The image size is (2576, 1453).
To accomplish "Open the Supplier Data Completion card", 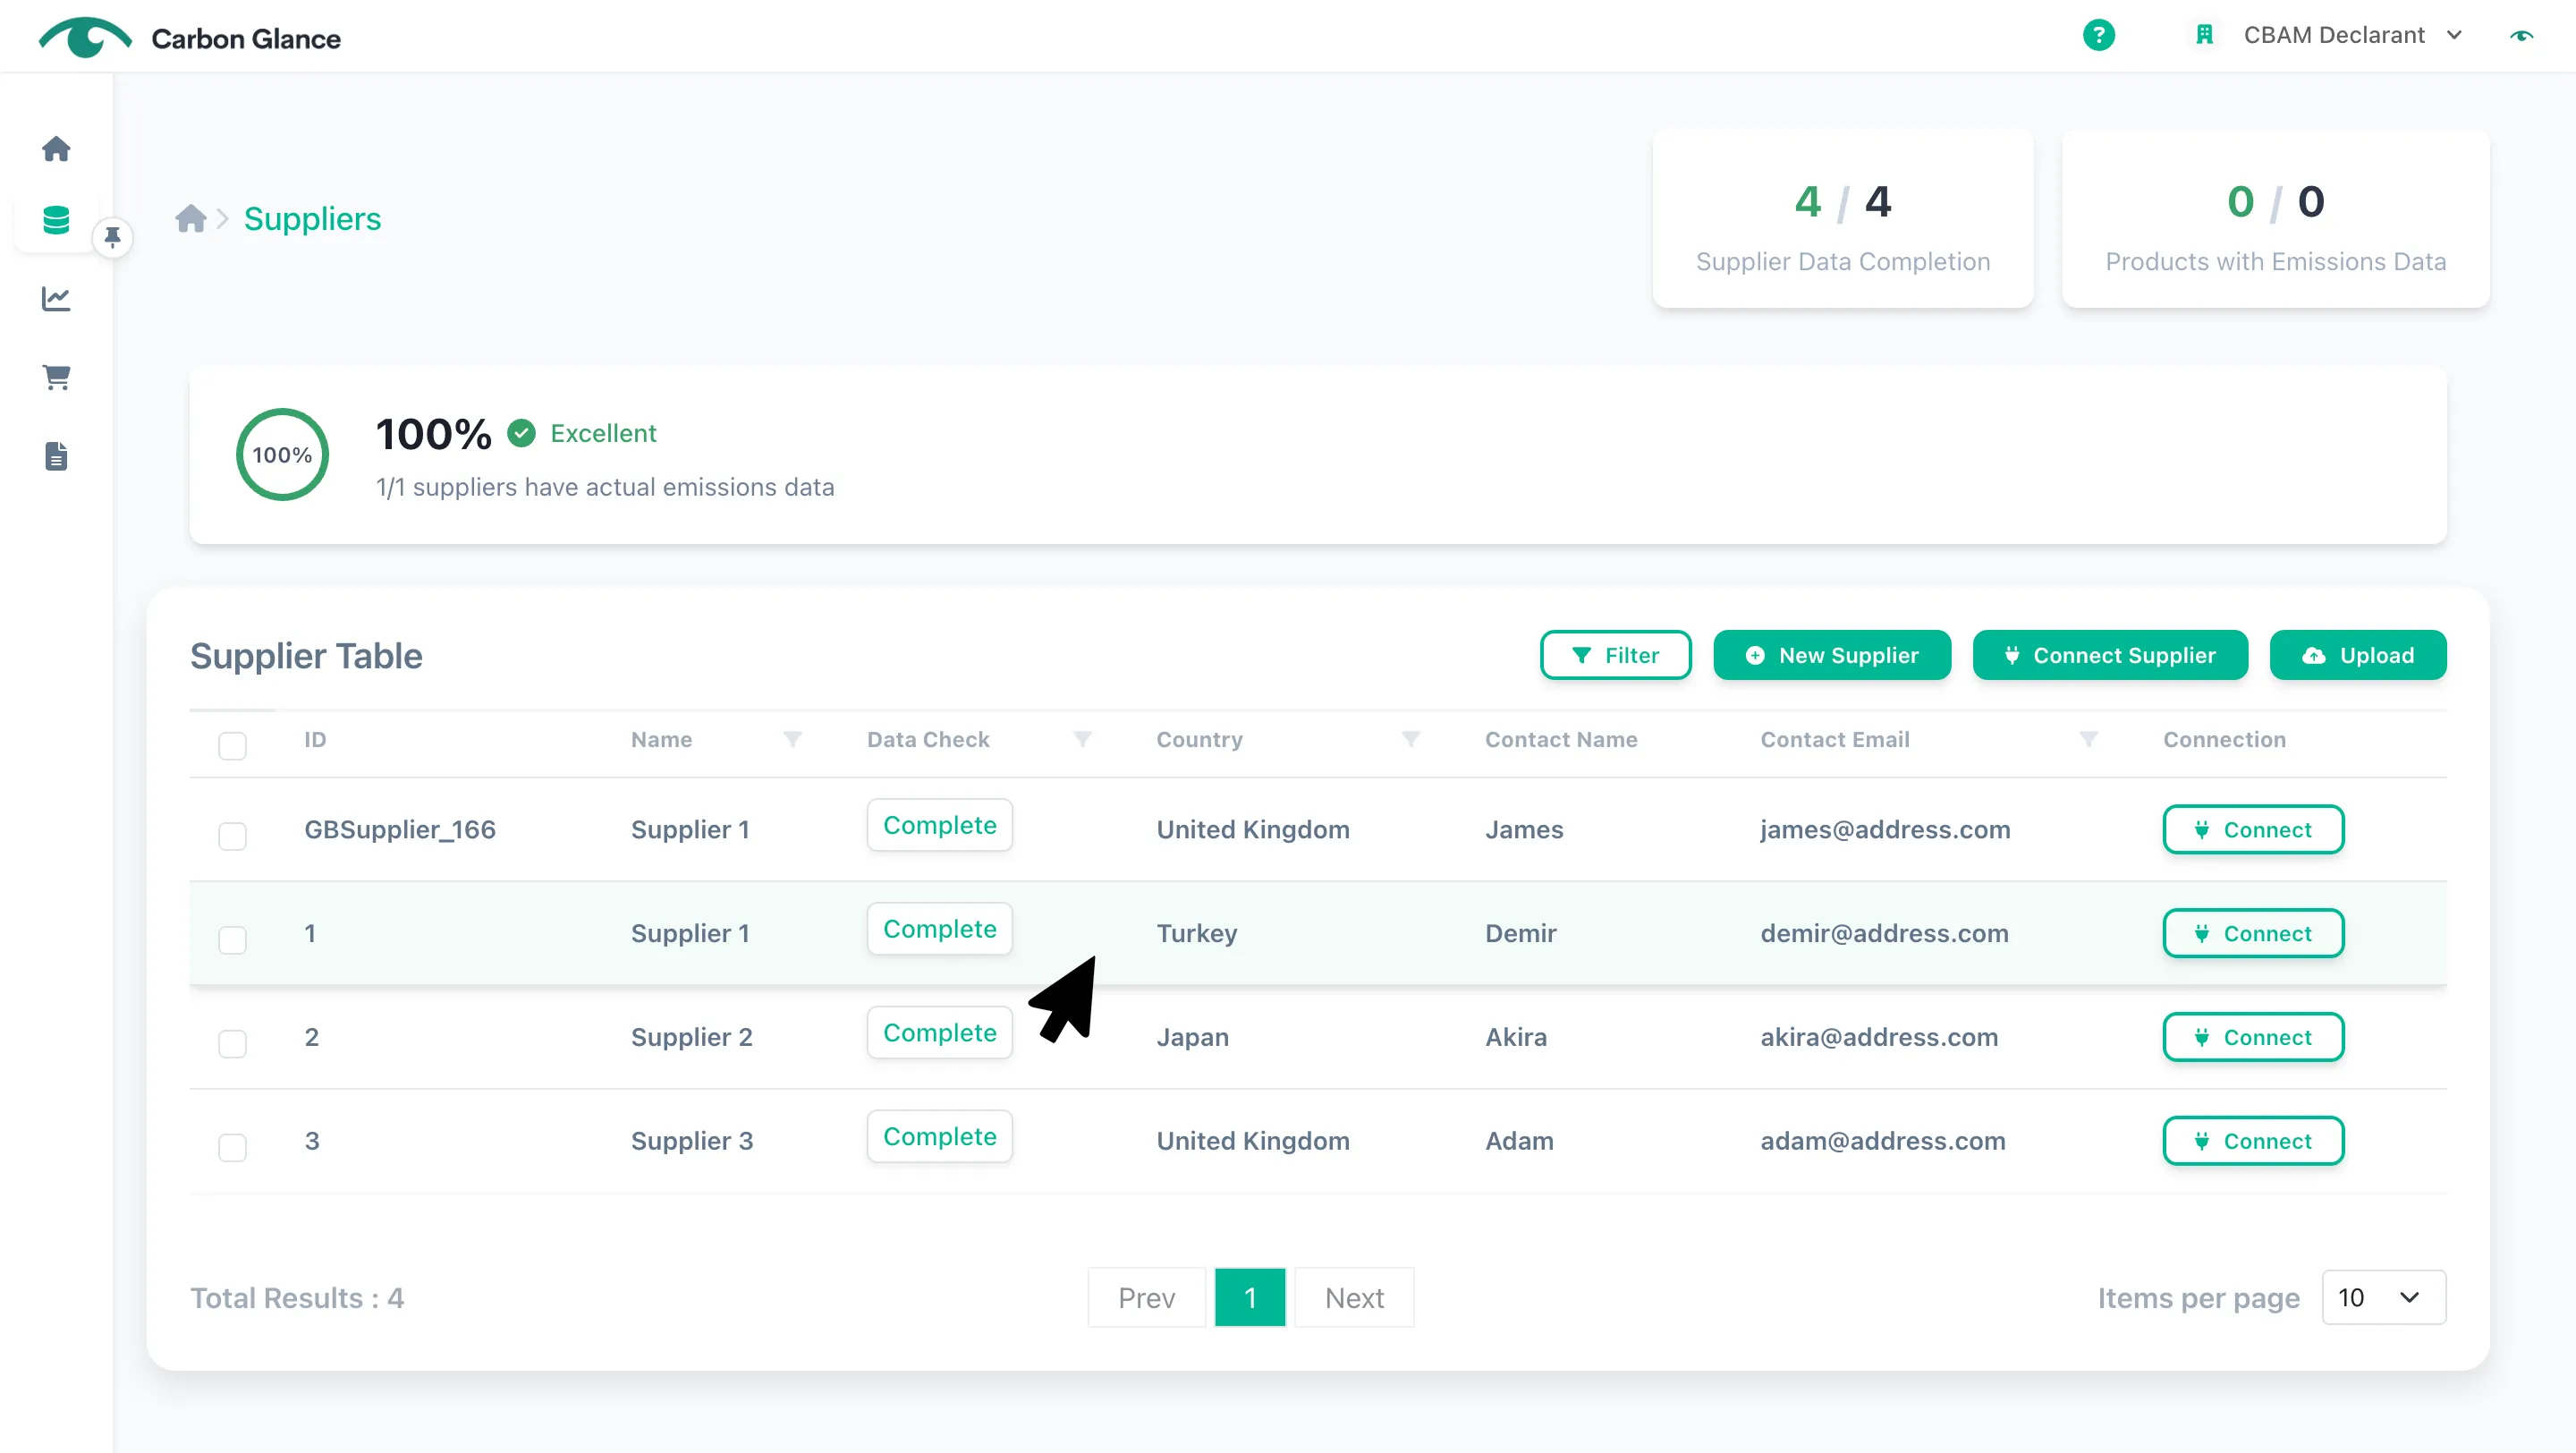I will tap(1842, 218).
